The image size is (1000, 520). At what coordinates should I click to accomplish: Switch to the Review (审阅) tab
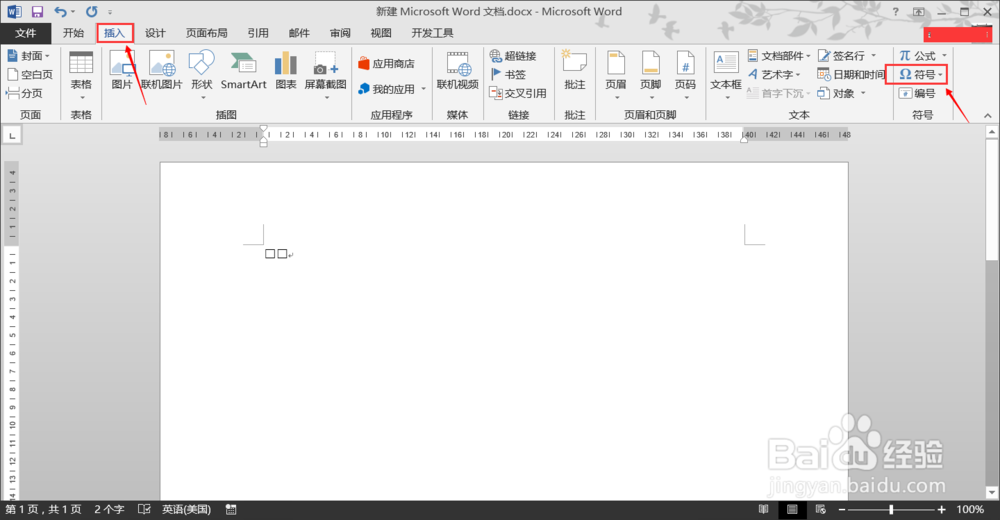point(340,33)
